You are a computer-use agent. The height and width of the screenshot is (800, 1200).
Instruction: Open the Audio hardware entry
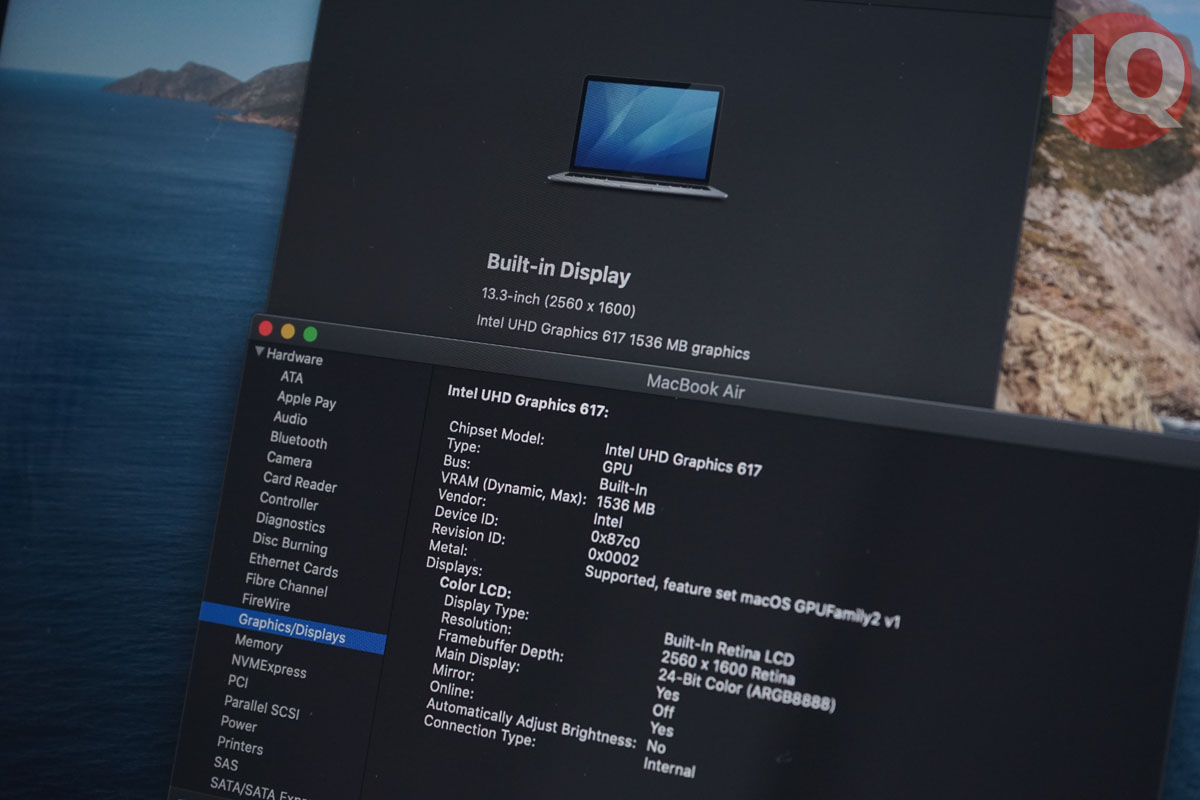tap(290, 418)
